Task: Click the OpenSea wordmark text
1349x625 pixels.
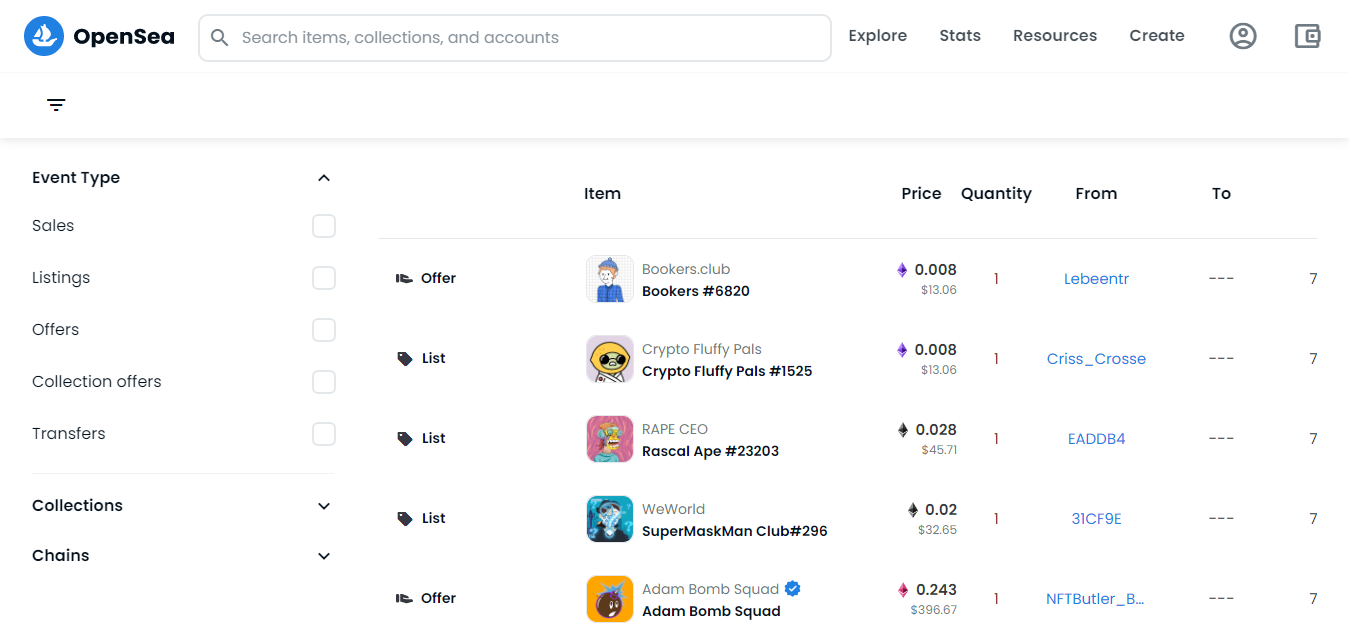Action: pyautogui.click(x=124, y=37)
